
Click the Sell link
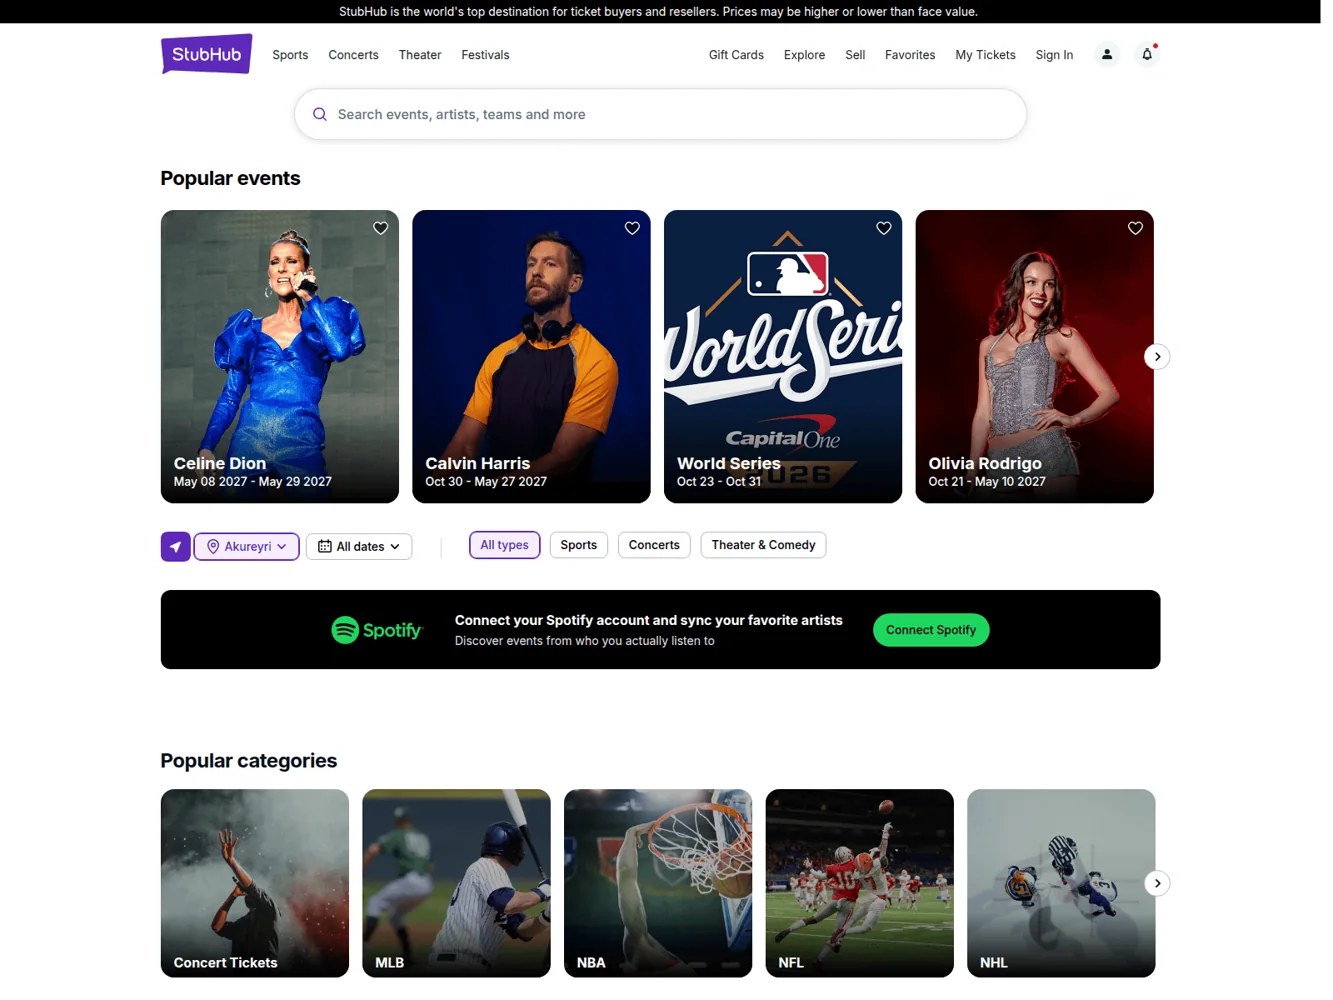click(x=855, y=55)
